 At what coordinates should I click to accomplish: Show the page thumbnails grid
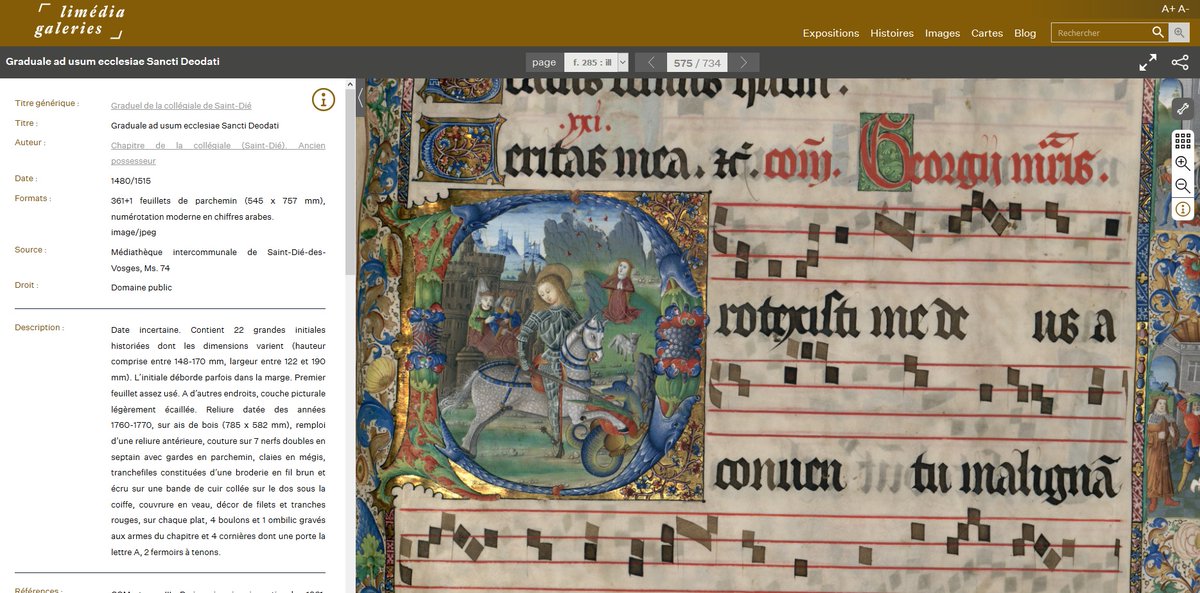click(x=1182, y=141)
